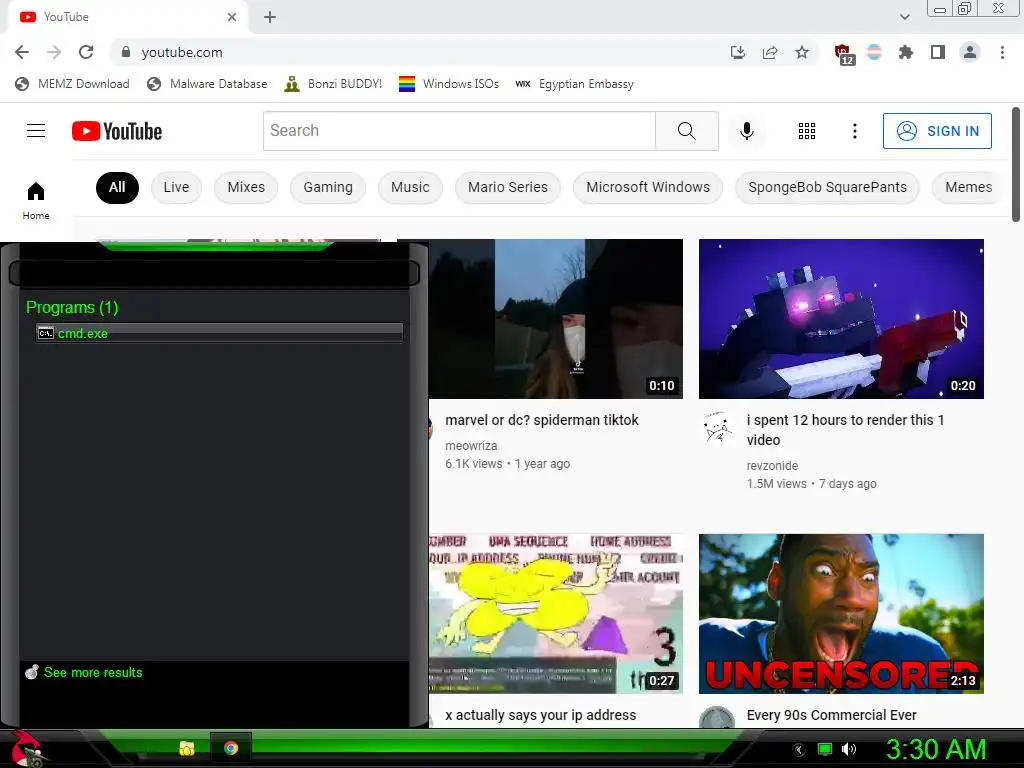Open the YouTube hamburger guide menu
This screenshot has width=1024, height=768.
[x=36, y=131]
